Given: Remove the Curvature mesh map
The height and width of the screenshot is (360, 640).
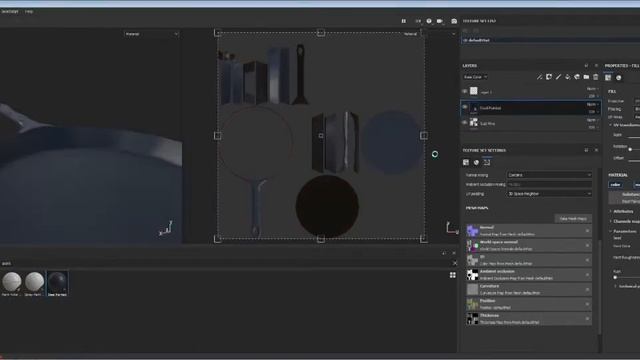Looking at the screenshot, I should 587,289.
